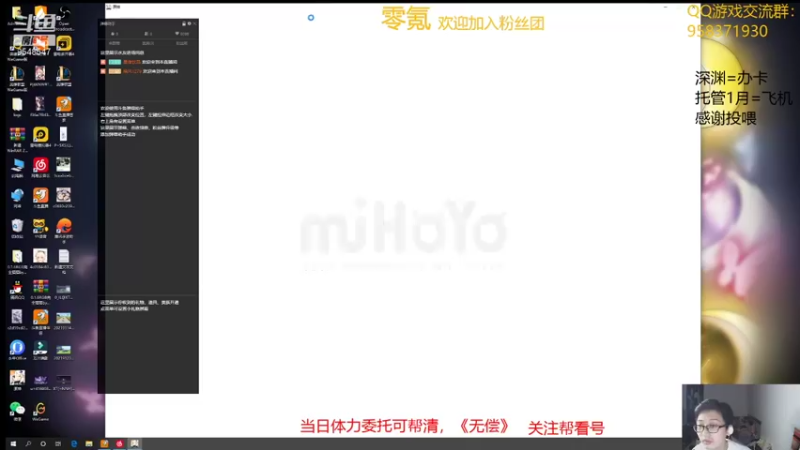The height and width of the screenshot is (450, 800).
Task: Open the Recycle Bin on desktop
Action: (17, 228)
